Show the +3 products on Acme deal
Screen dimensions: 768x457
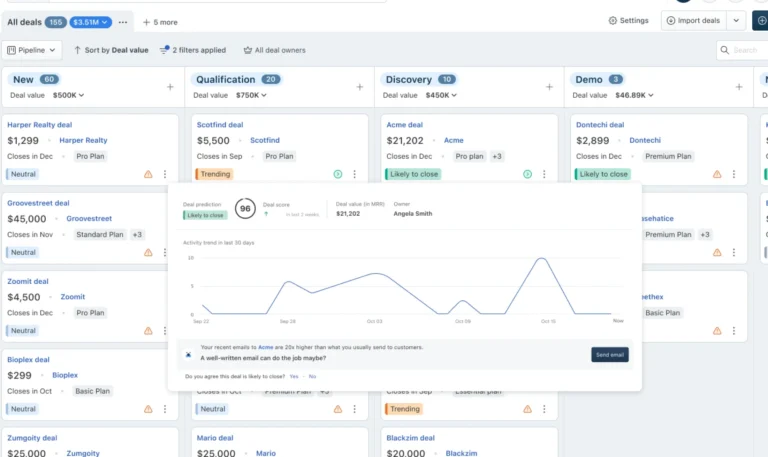click(x=497, y=156)
